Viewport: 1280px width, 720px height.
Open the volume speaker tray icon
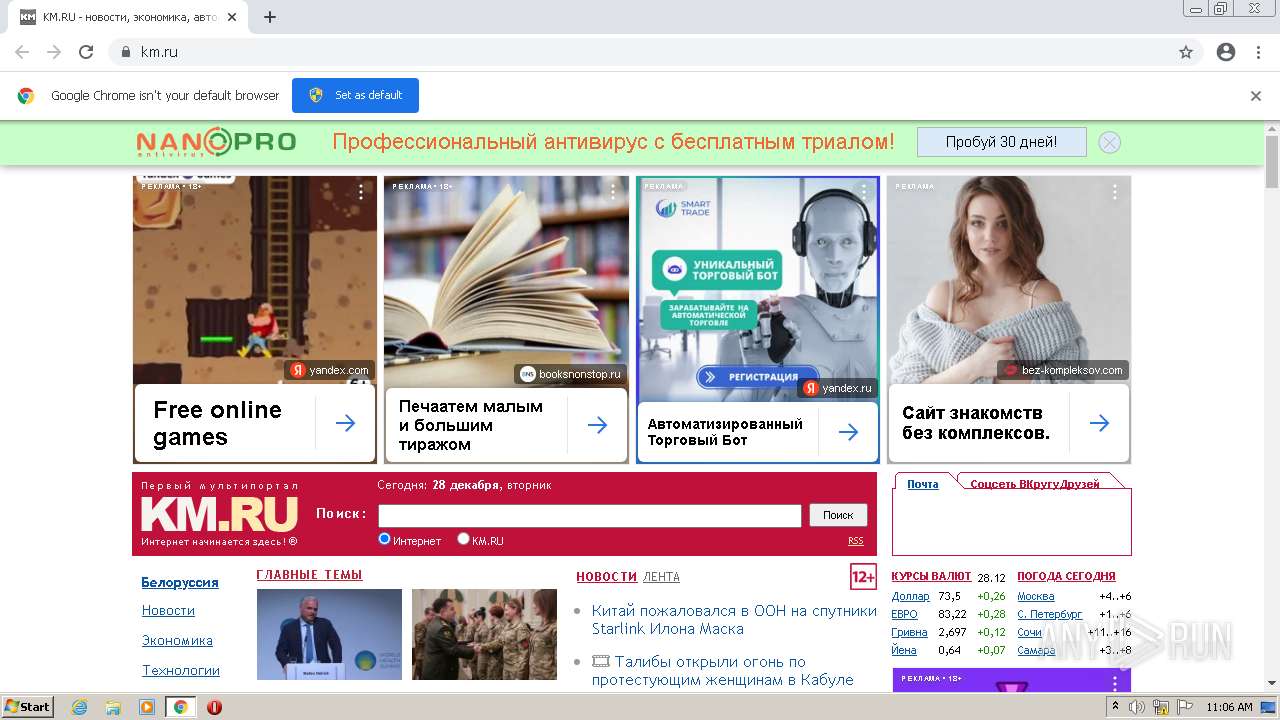pyautogui.click(x=1137, y=707)
